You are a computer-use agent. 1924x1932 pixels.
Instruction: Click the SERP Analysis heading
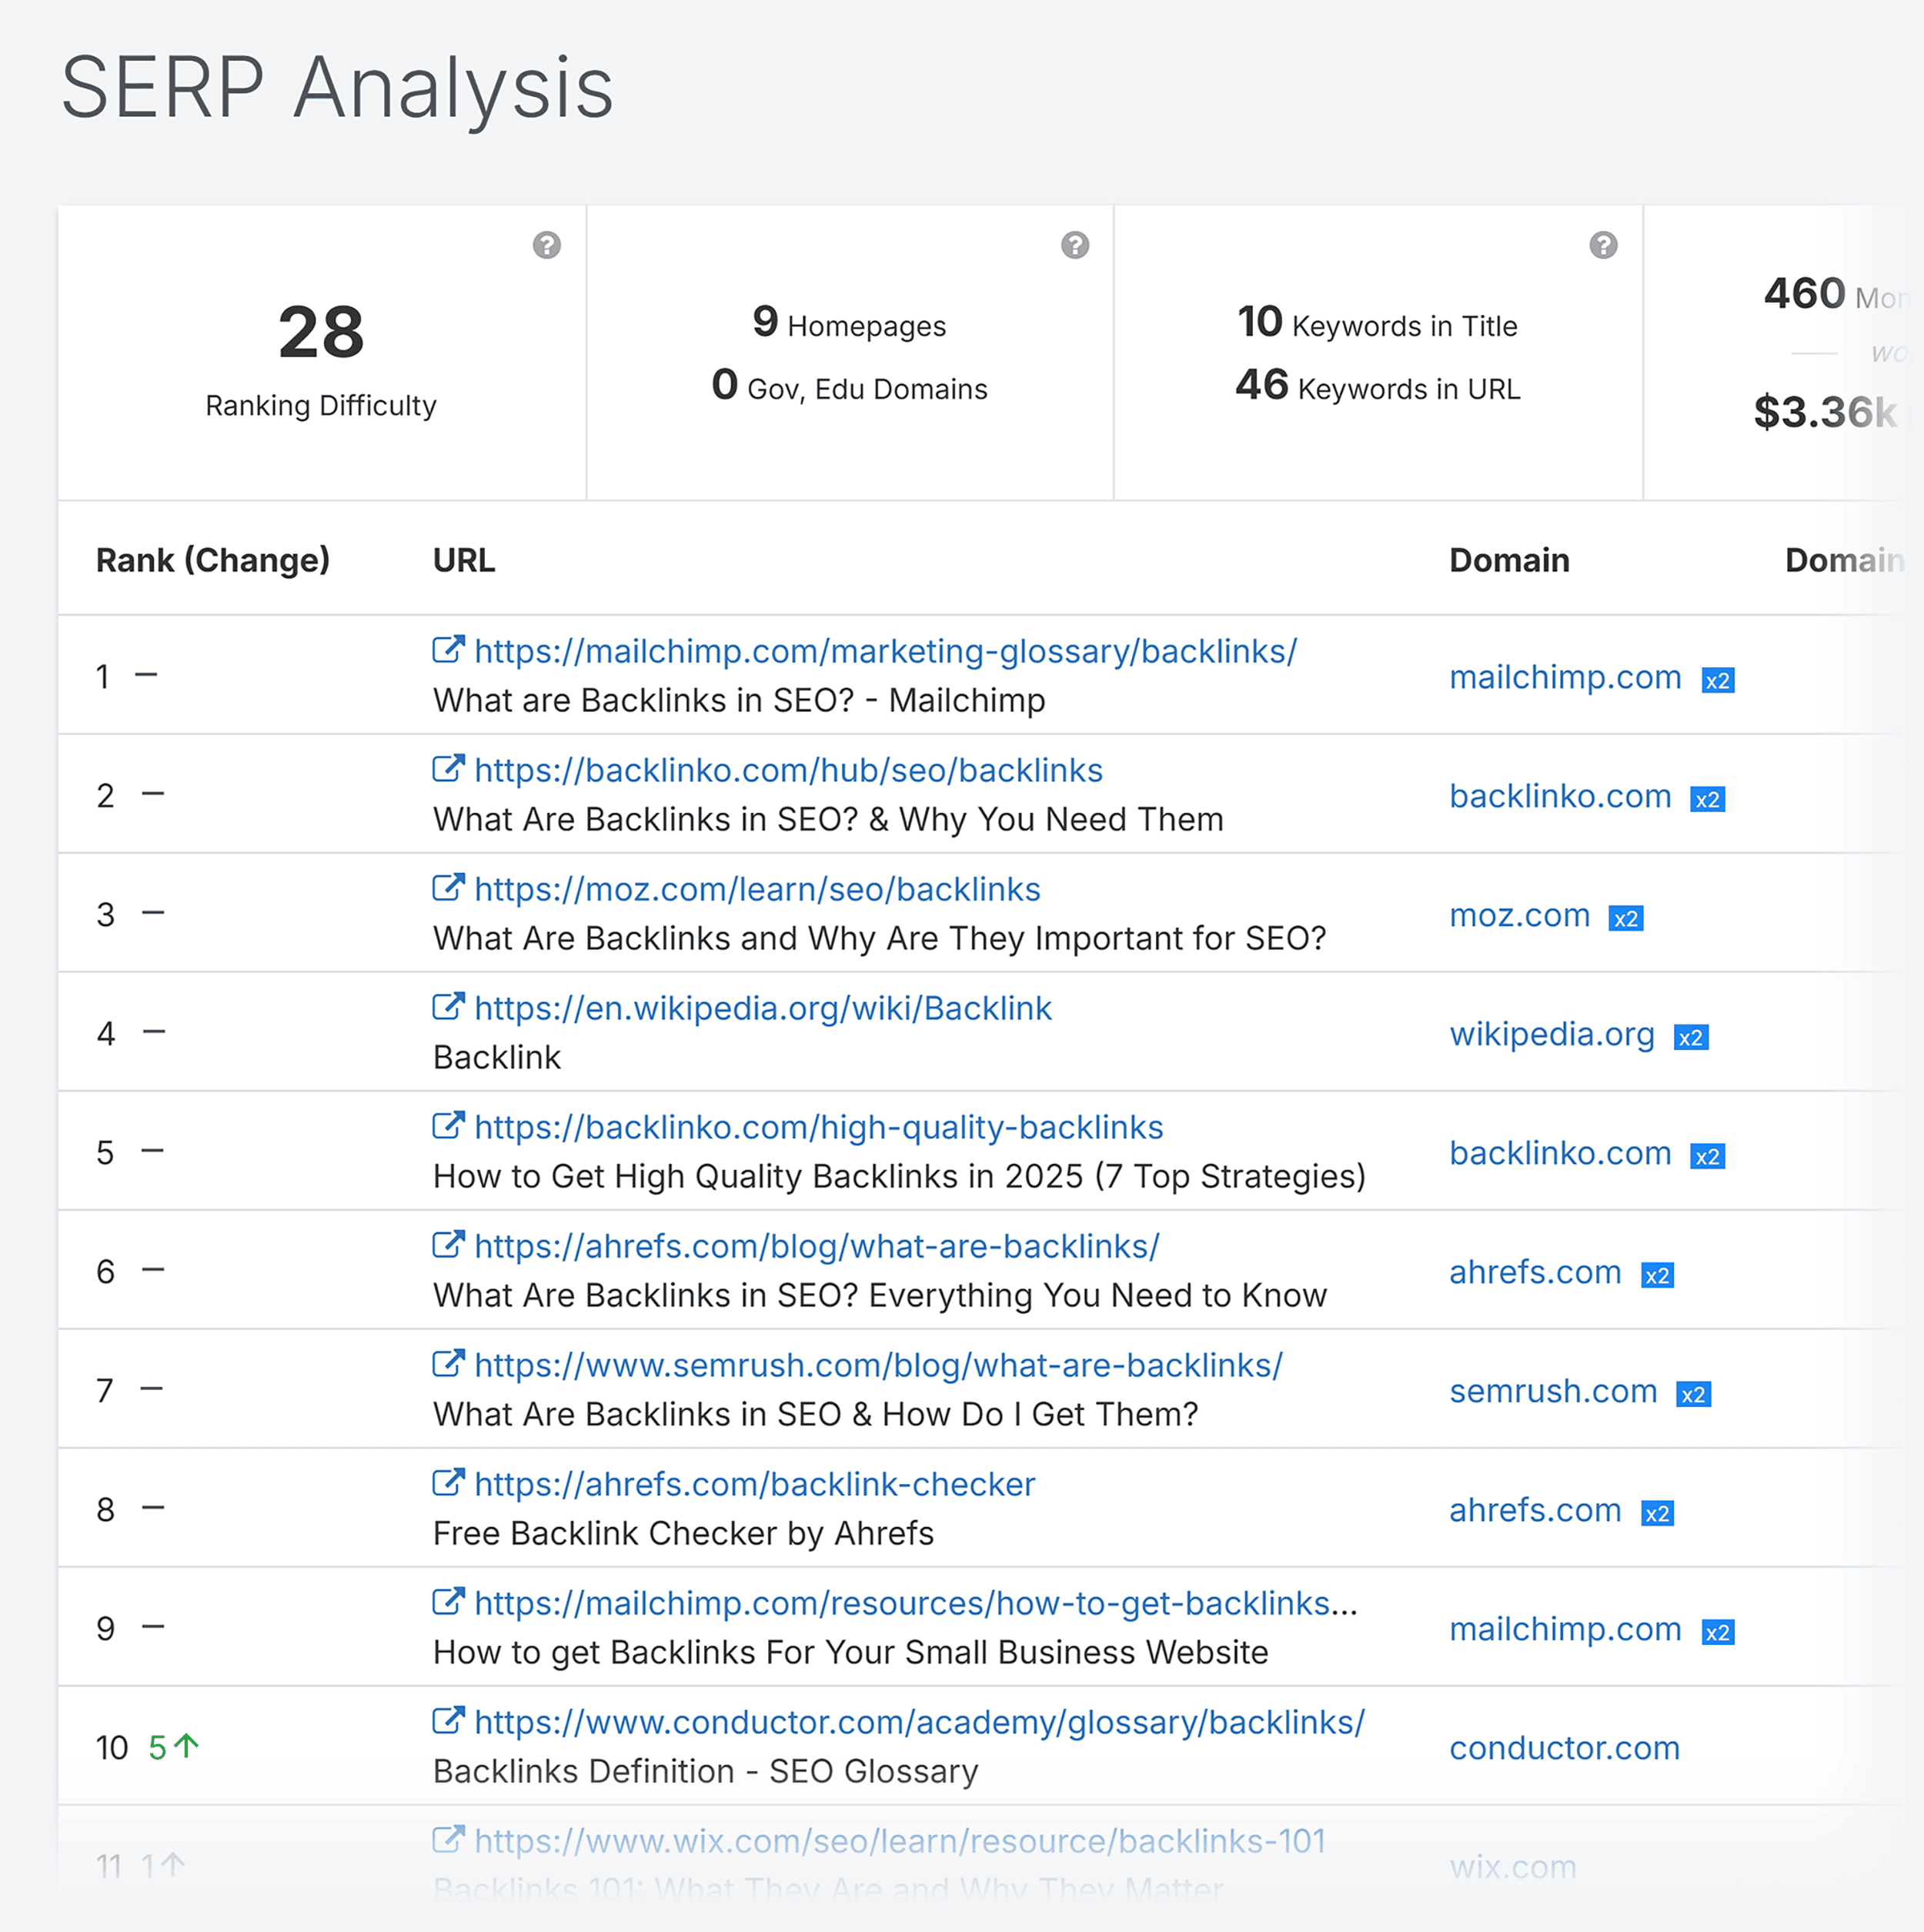pyautogui.click(x=337, y=89)
